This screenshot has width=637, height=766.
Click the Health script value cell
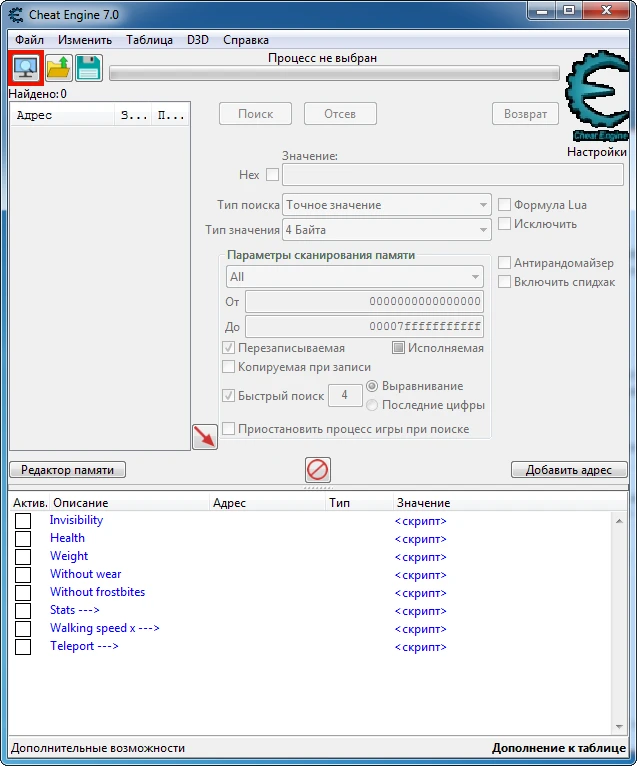pyautogui.click(x=420, y=539)
